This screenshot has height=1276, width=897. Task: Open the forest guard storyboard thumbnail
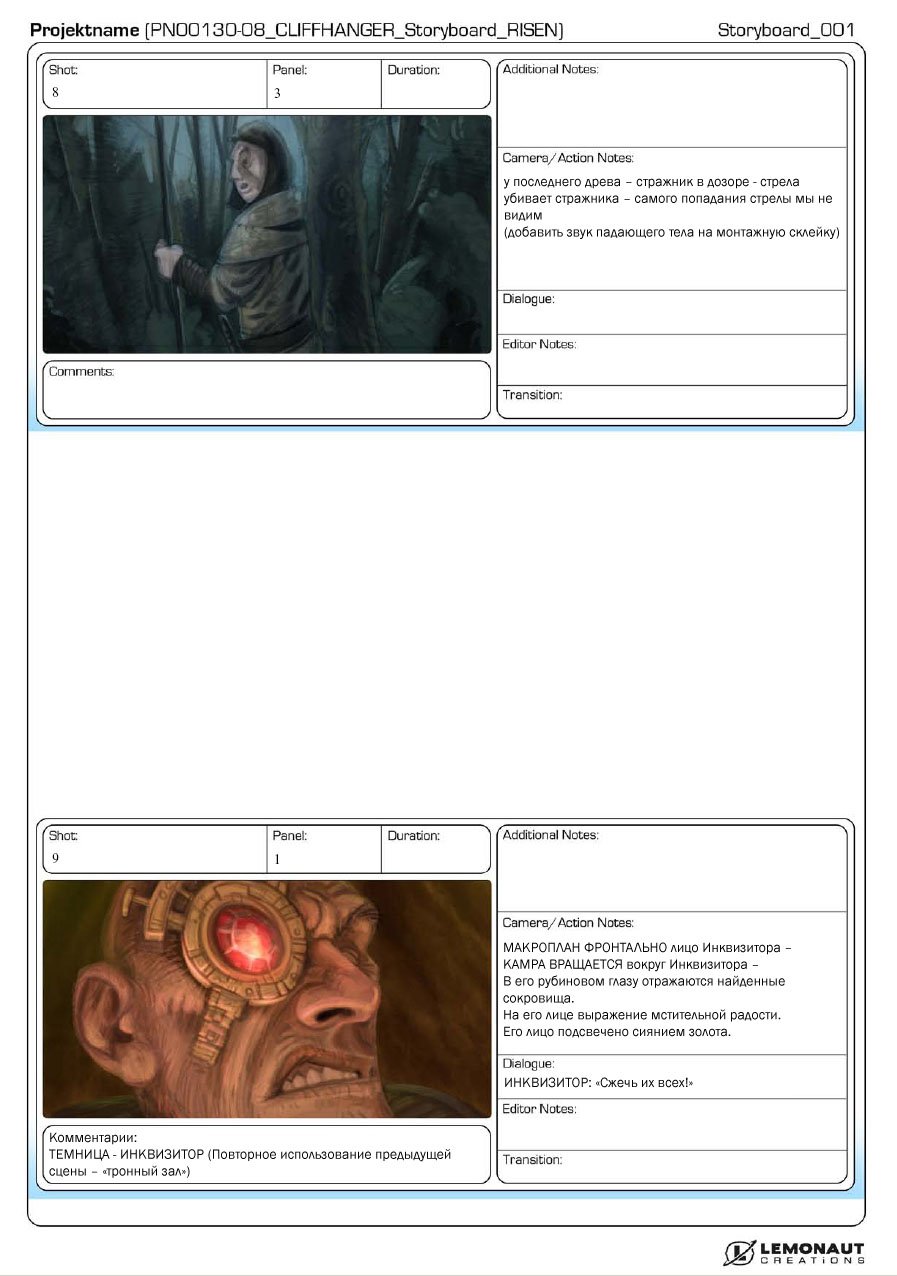click(x=267, y=234)
